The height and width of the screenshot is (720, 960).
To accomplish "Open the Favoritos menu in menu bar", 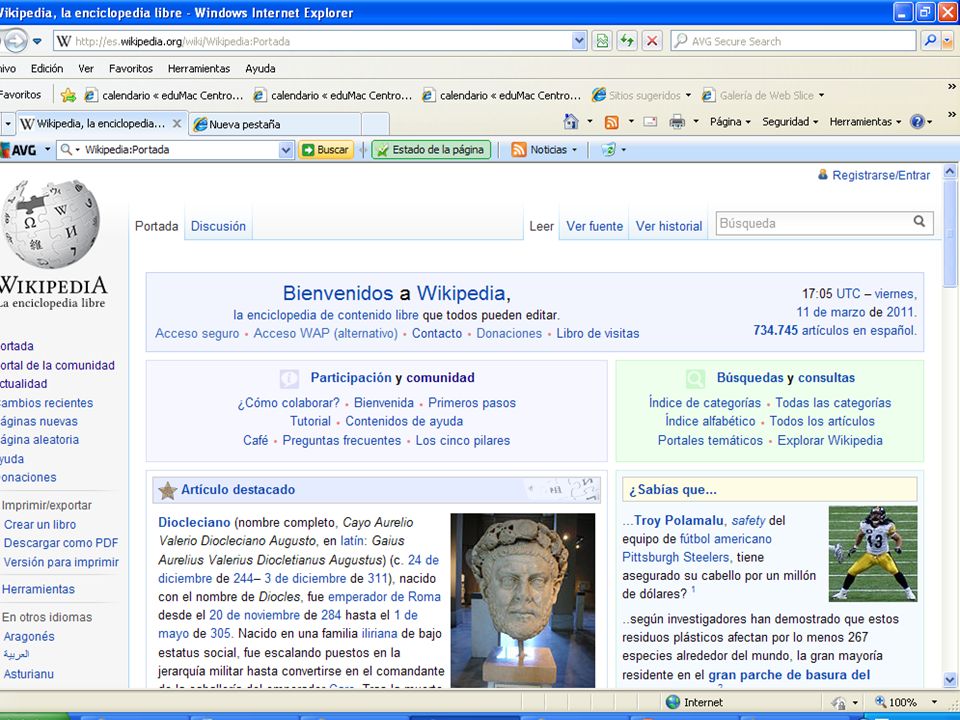I will [131, 69].
